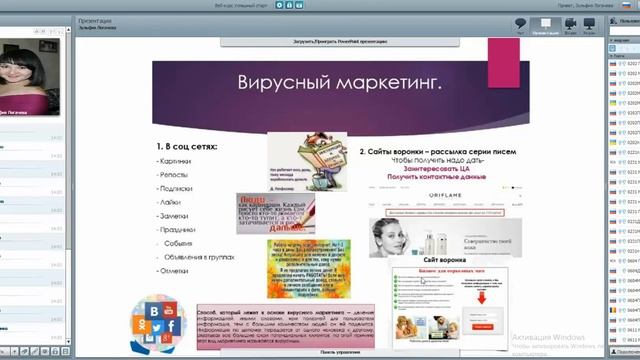Click the 'Сайт воронка' caption on slide
This screenshot has height=360, width=640.
tap(444, 260)
